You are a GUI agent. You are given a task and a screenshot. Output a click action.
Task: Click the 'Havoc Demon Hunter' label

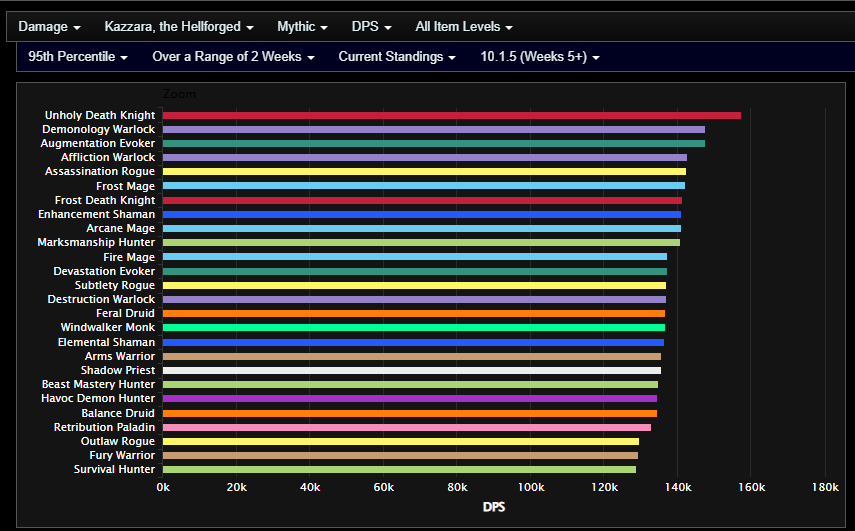98,399
